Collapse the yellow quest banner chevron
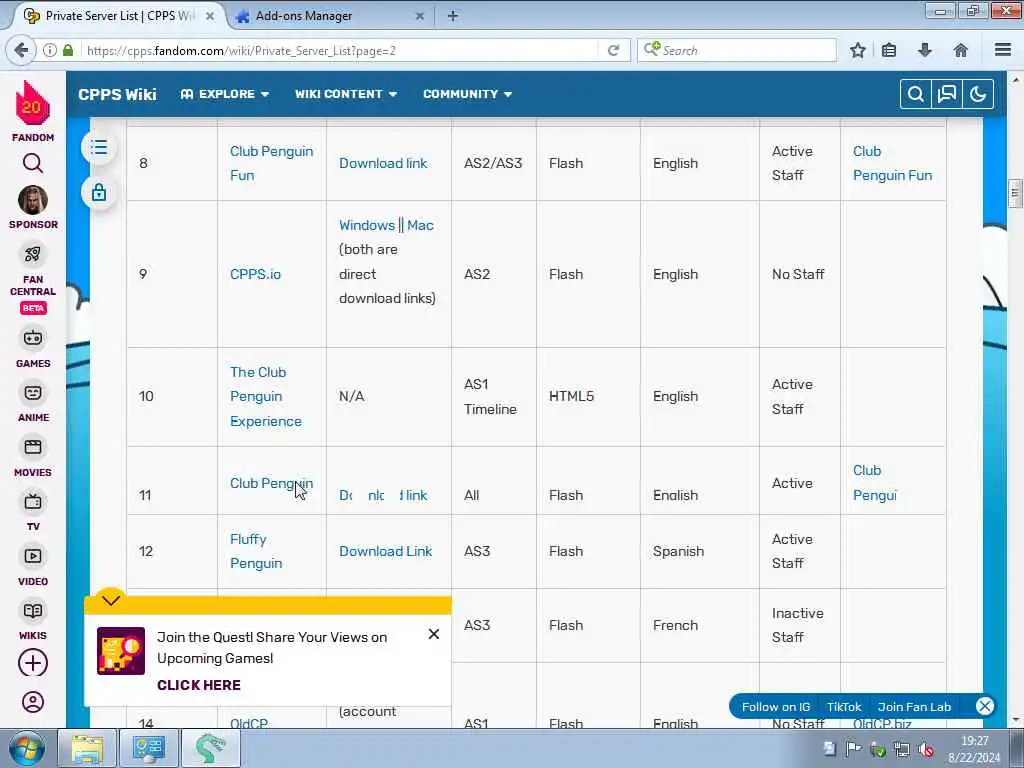 (111, 600)
